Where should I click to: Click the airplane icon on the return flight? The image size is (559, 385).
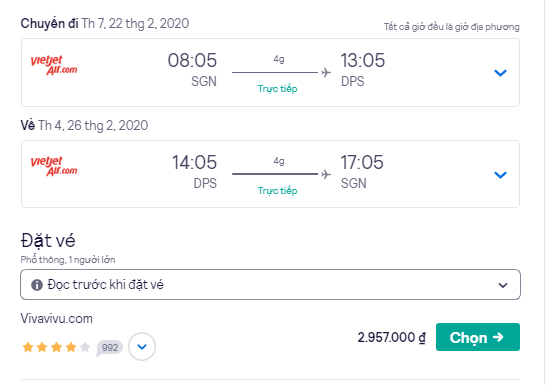pos(326,174)
